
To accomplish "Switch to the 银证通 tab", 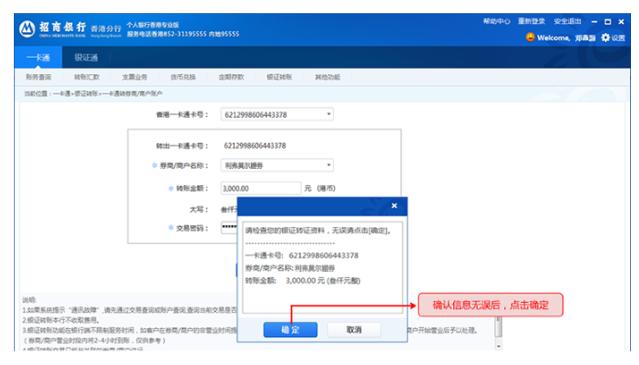I will (86, 57).
